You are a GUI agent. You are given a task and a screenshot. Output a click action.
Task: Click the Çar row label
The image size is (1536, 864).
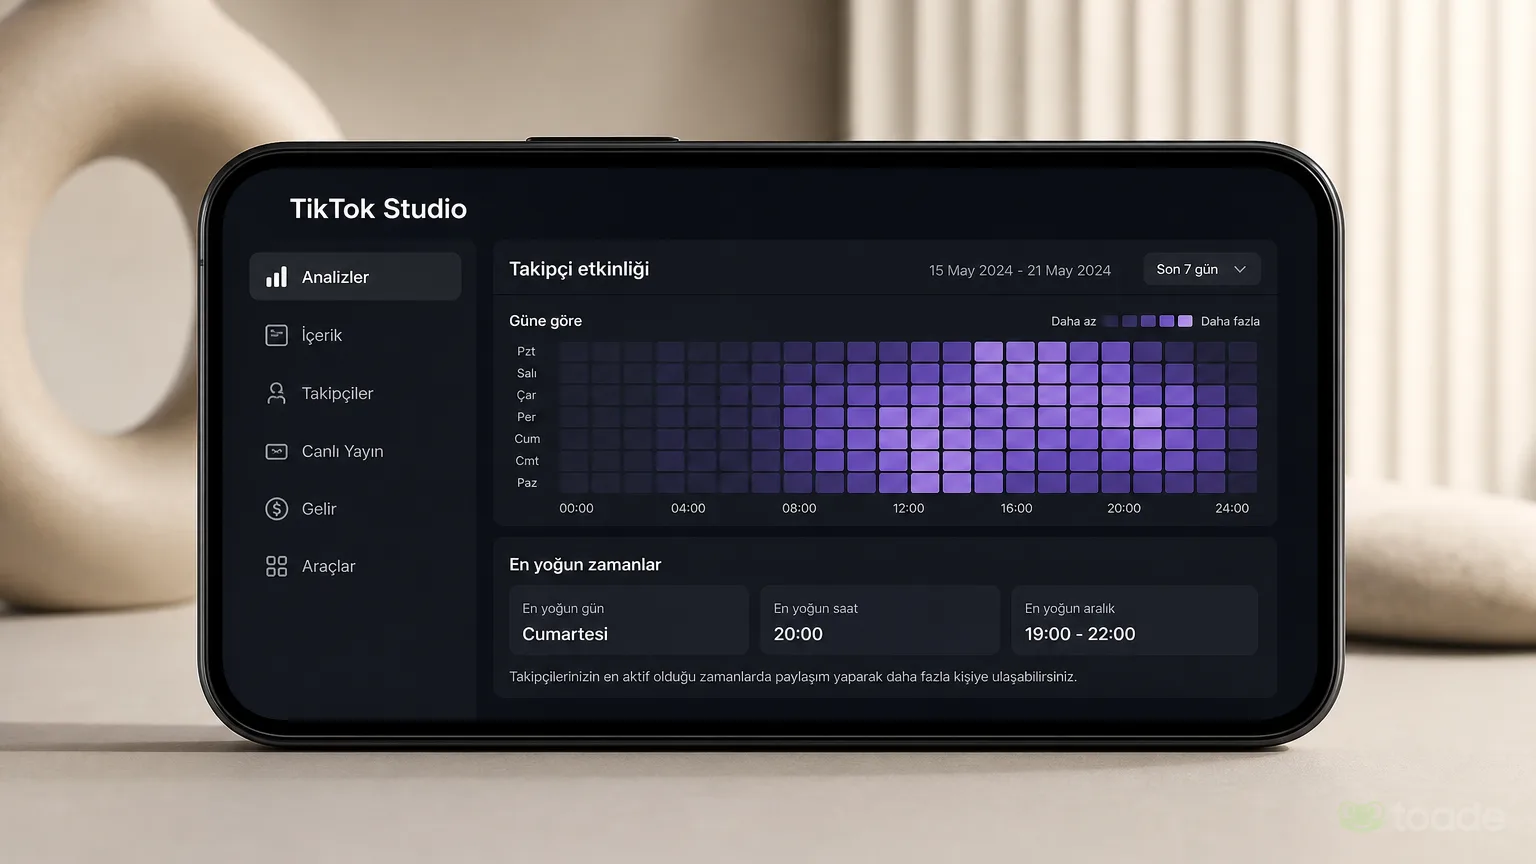pyautogui.click(x=526, y=395)
